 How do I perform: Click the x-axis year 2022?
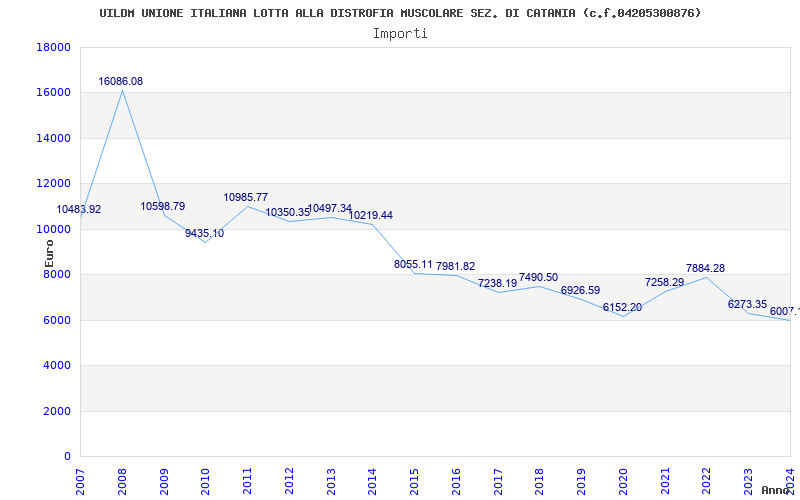pos(707,481)
